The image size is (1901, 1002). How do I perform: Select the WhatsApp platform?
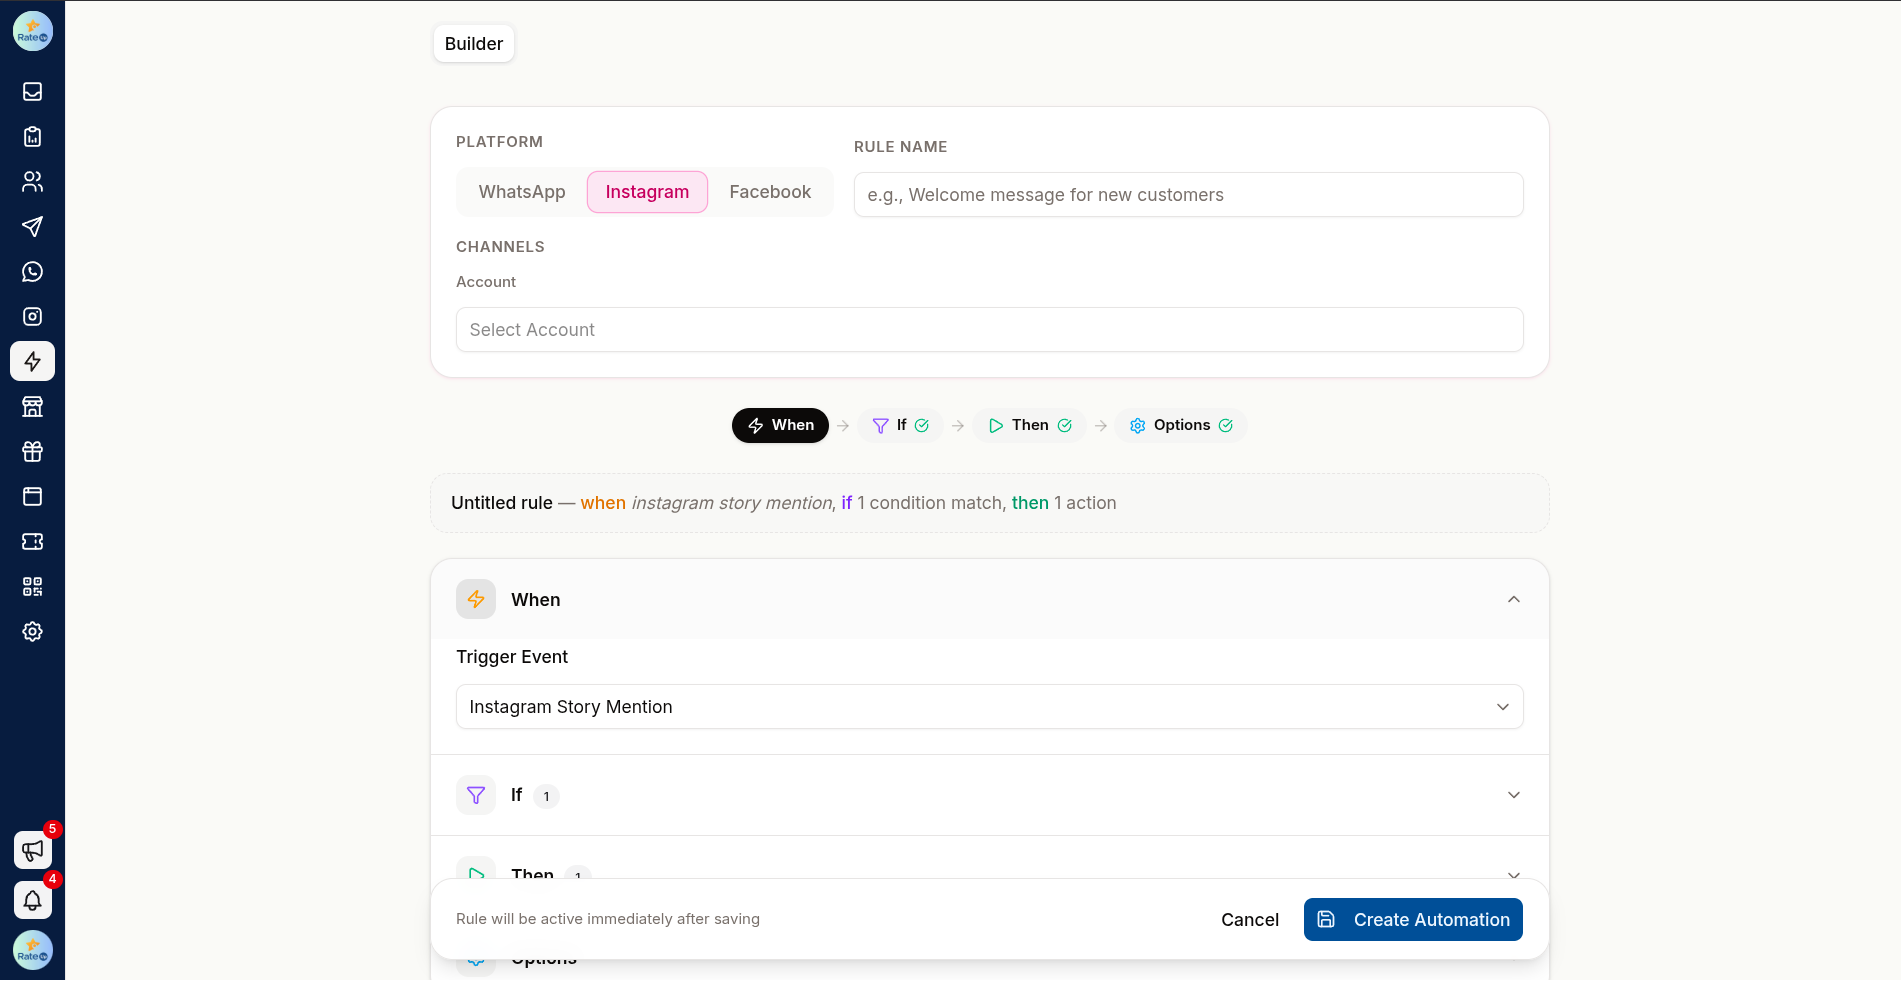pos(522,192)
